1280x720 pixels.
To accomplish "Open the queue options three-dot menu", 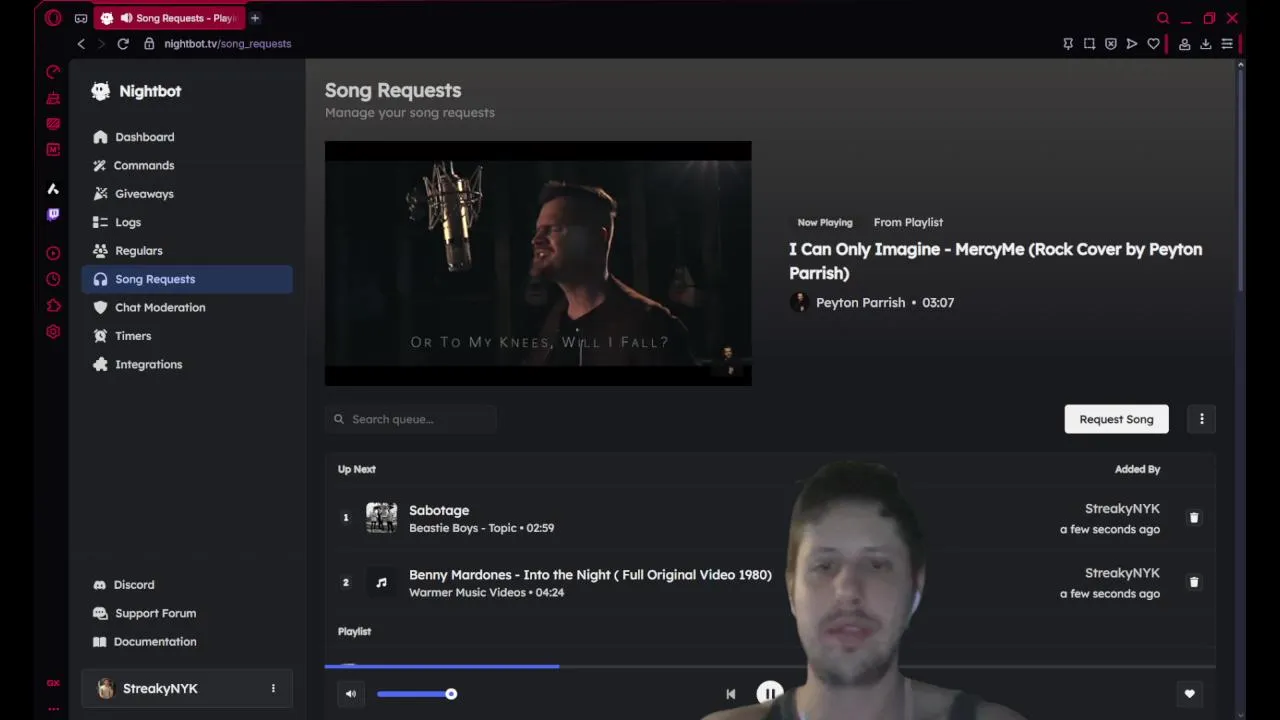I will [x=1202, y=419].
